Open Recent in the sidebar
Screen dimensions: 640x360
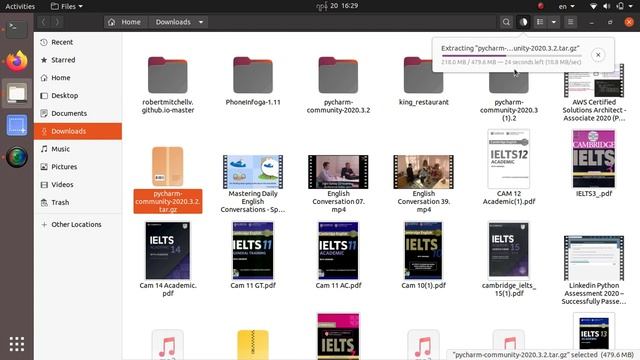[x=78, y=42]
